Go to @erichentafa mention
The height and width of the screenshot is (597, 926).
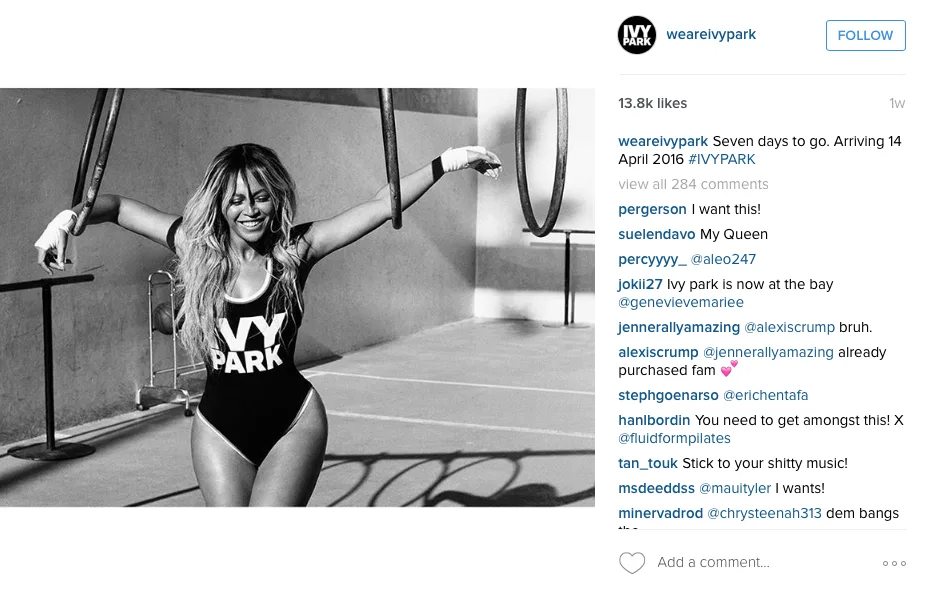(x=765, y=395)
